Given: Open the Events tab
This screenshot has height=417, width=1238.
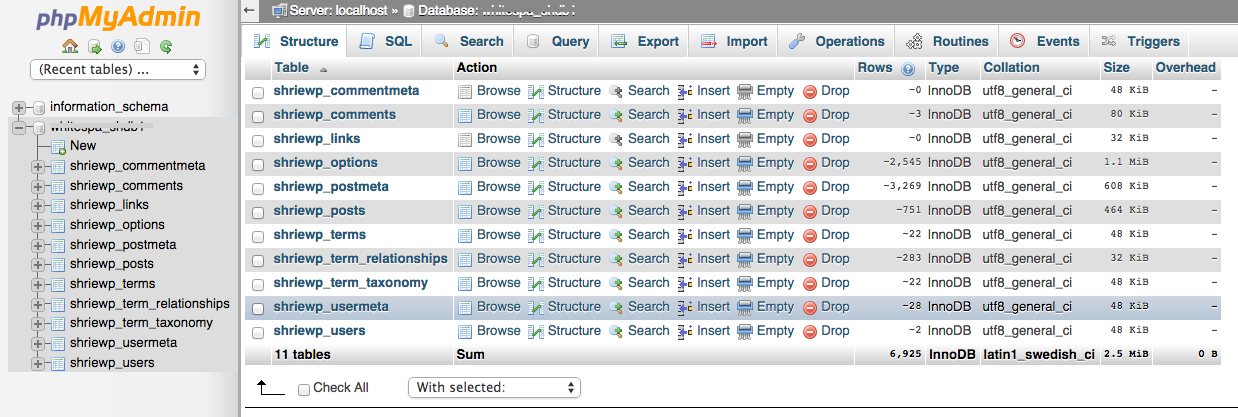Looking at the screenshot, I should pos(1044,41).
